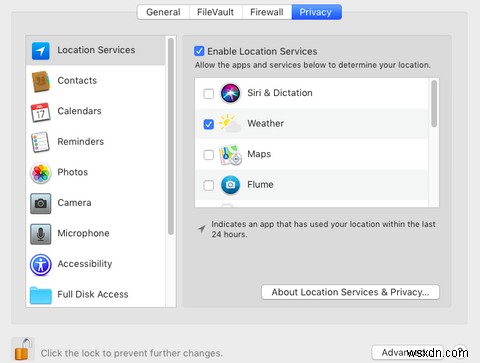Switch to the General tab
This screenshot has height=363, width=480.
click(163, 12)
